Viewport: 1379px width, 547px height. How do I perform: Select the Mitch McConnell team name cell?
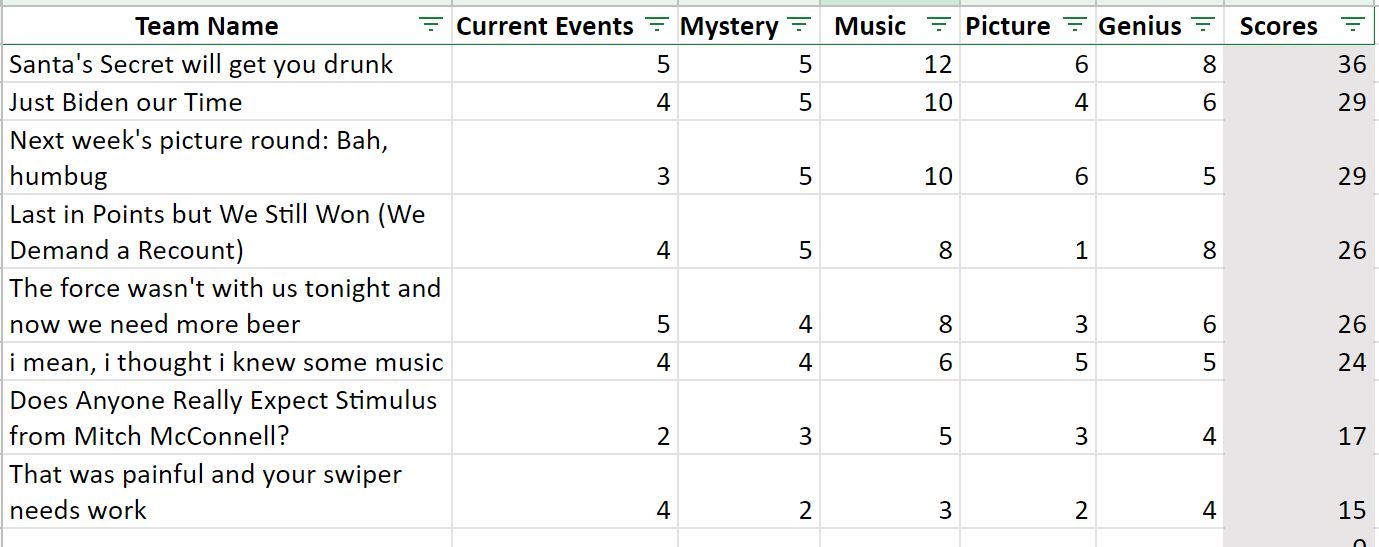click(x=227, y=417)
